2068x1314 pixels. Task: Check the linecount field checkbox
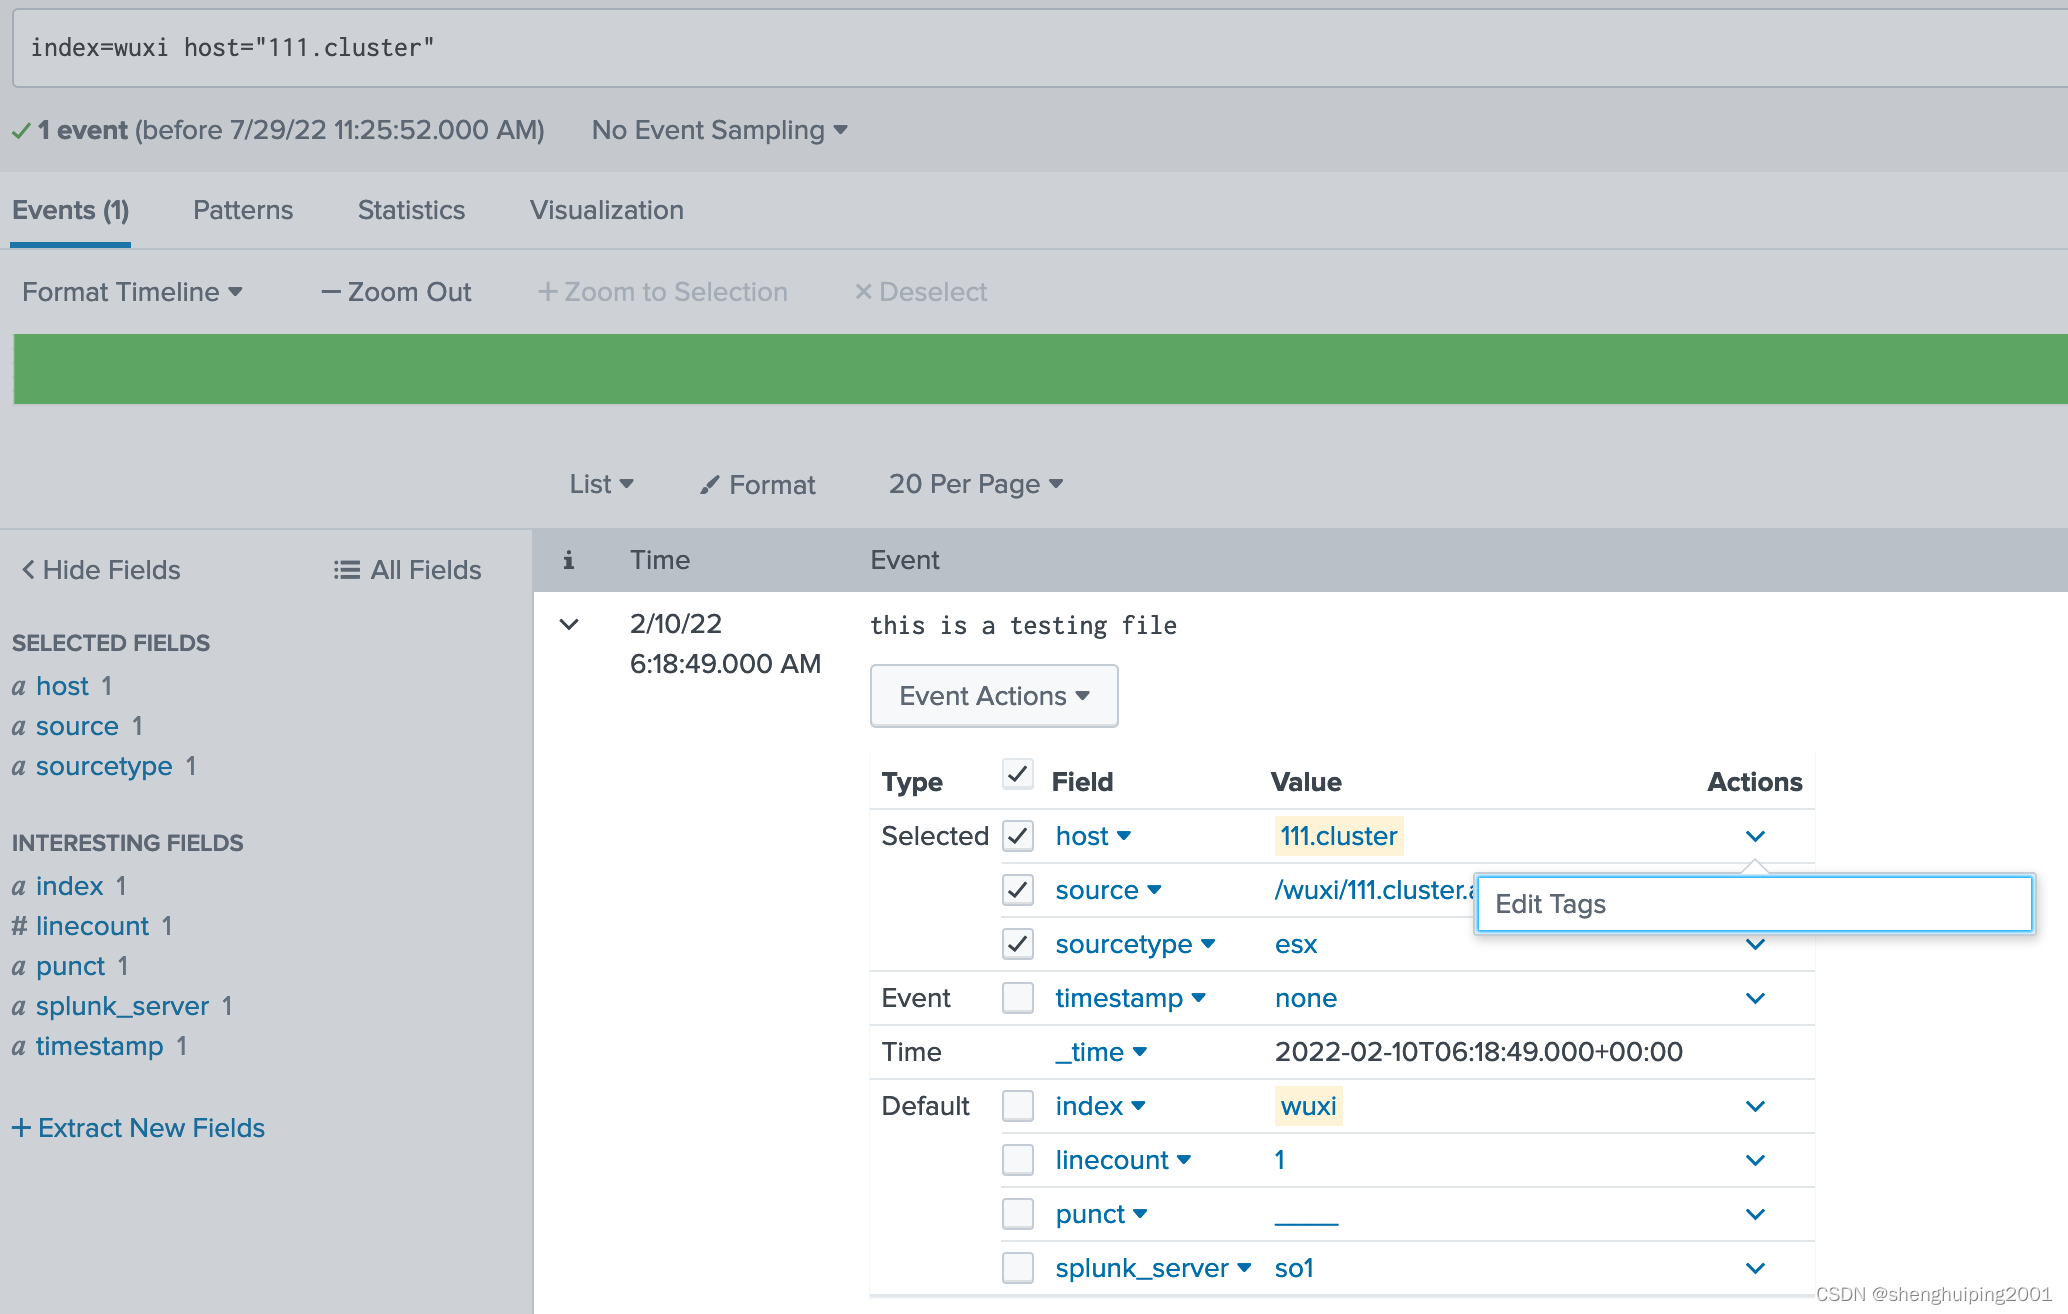pyautogui.click(x=1018, y=1160)
